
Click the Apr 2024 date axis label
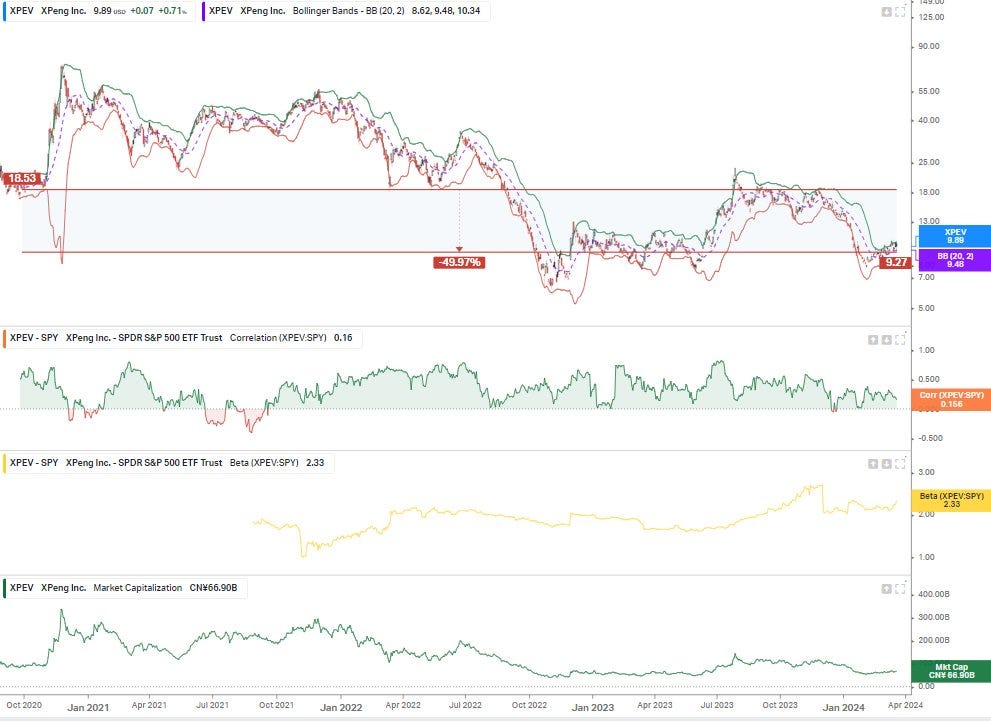point(906,705)
